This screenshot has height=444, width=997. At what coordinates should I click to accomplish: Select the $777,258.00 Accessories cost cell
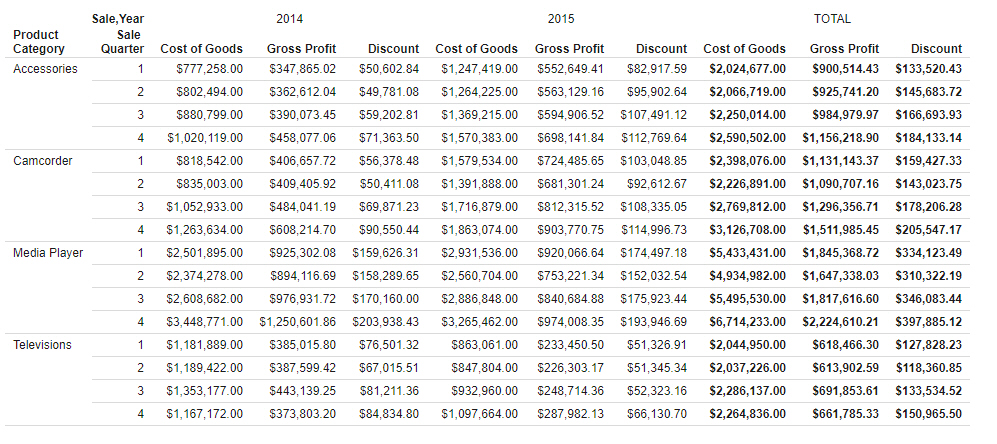(210, 69)
